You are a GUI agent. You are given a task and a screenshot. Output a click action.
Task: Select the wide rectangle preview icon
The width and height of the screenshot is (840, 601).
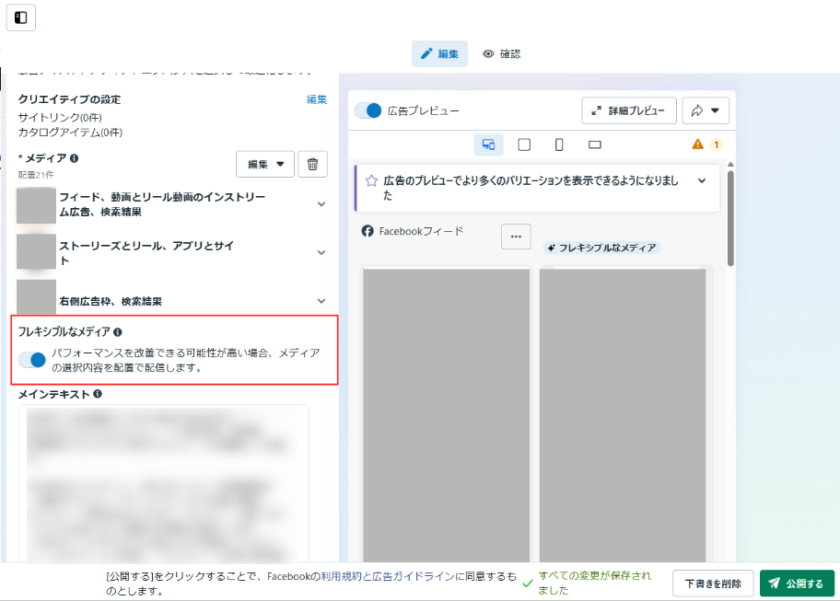pyautogui.click(x=595, y=145)
